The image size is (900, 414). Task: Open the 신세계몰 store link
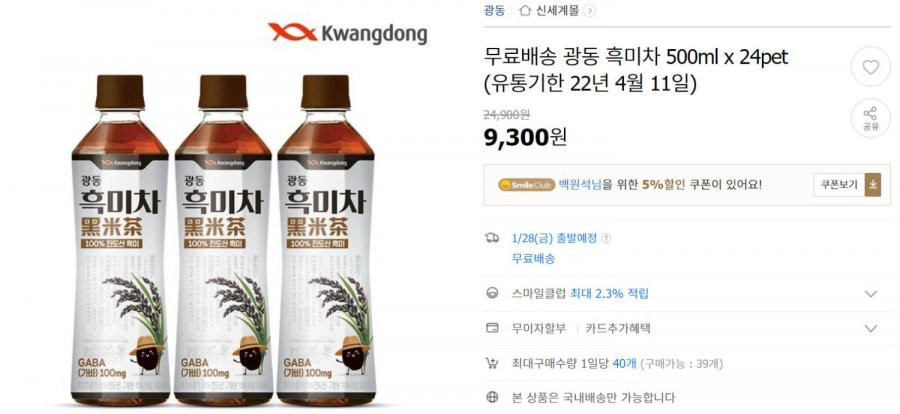(557, 10)
